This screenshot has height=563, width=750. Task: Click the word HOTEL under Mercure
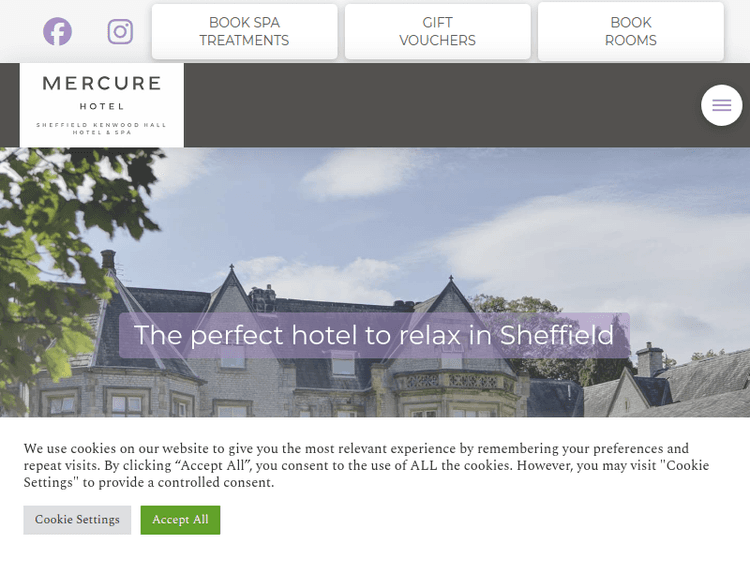(x=101, y=106)
